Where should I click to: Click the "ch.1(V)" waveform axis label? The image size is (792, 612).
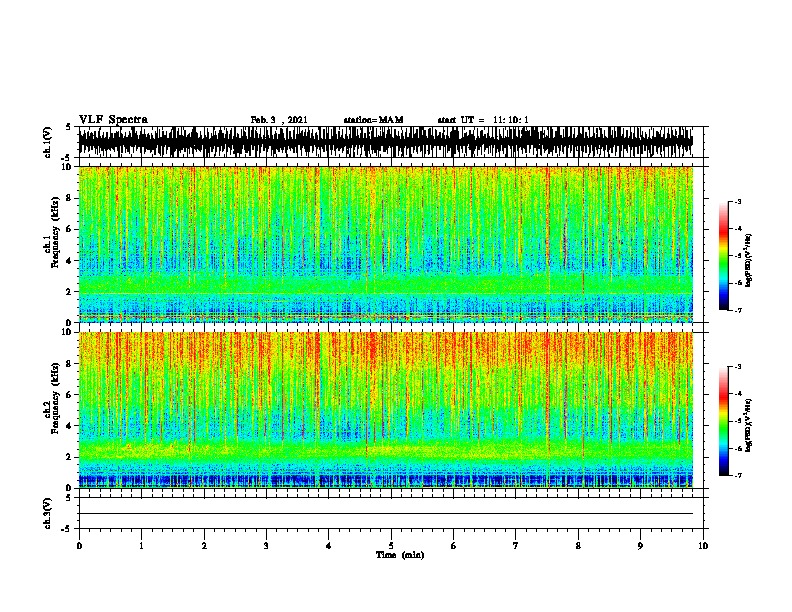[x=48, y=142]
